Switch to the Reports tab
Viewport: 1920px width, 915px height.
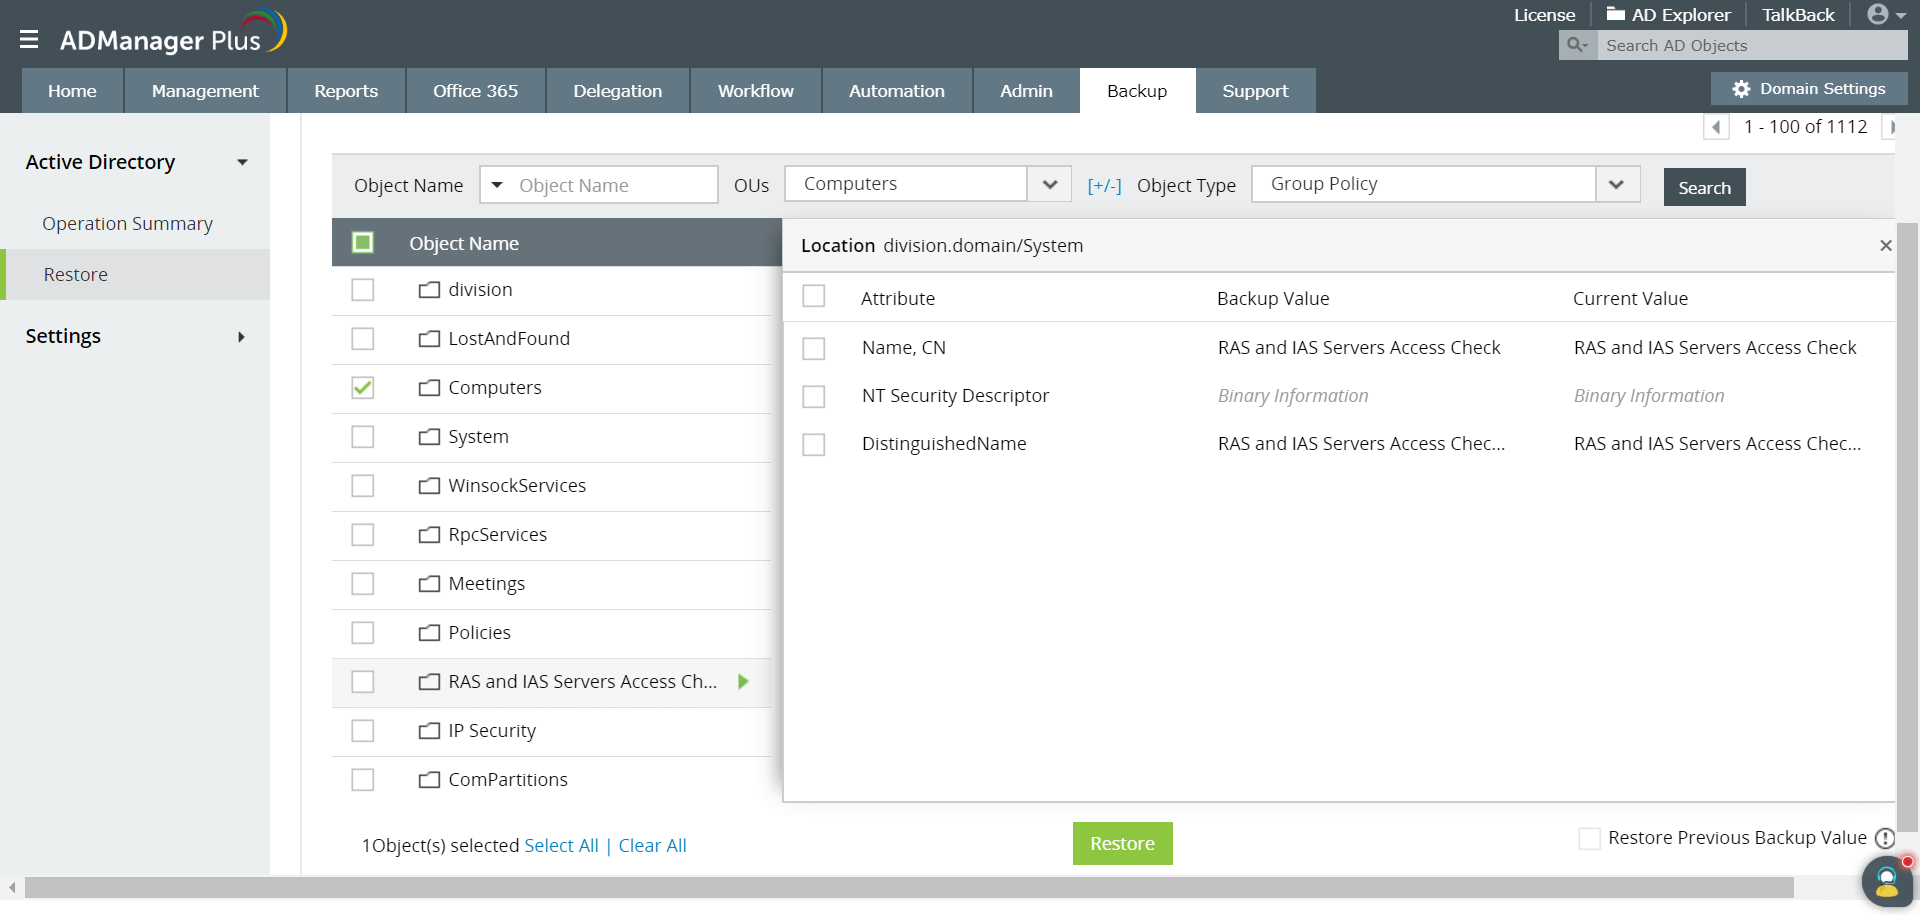click(x=346, y=91)
